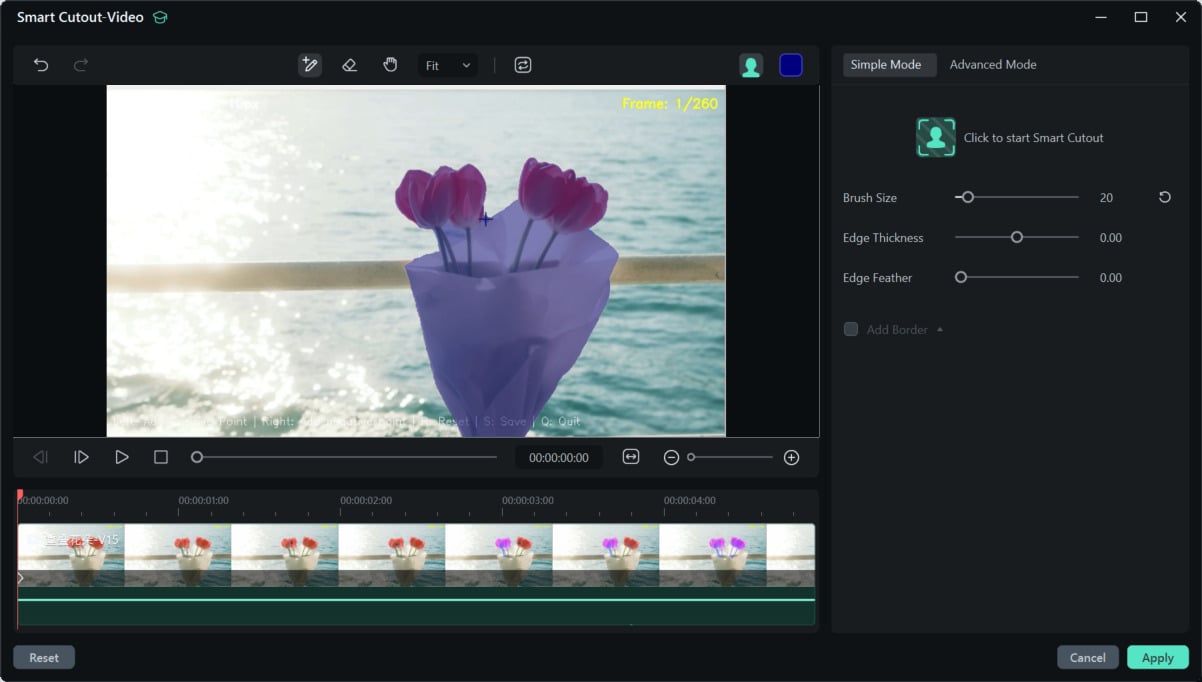Click the Reset button
This screenshot has width=1202, height=682.
pos(44,658)
